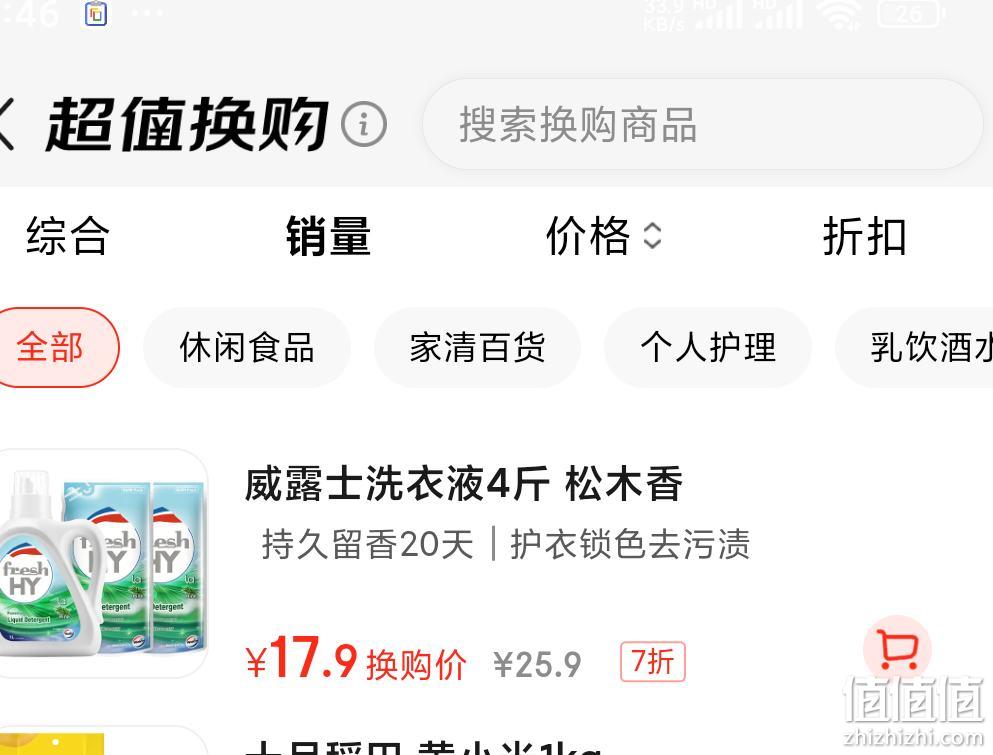The width and height of the screenshot is (993, 755).
Task: Tap the back arrow beside 超值换购
Action: (x=5, y=124)
